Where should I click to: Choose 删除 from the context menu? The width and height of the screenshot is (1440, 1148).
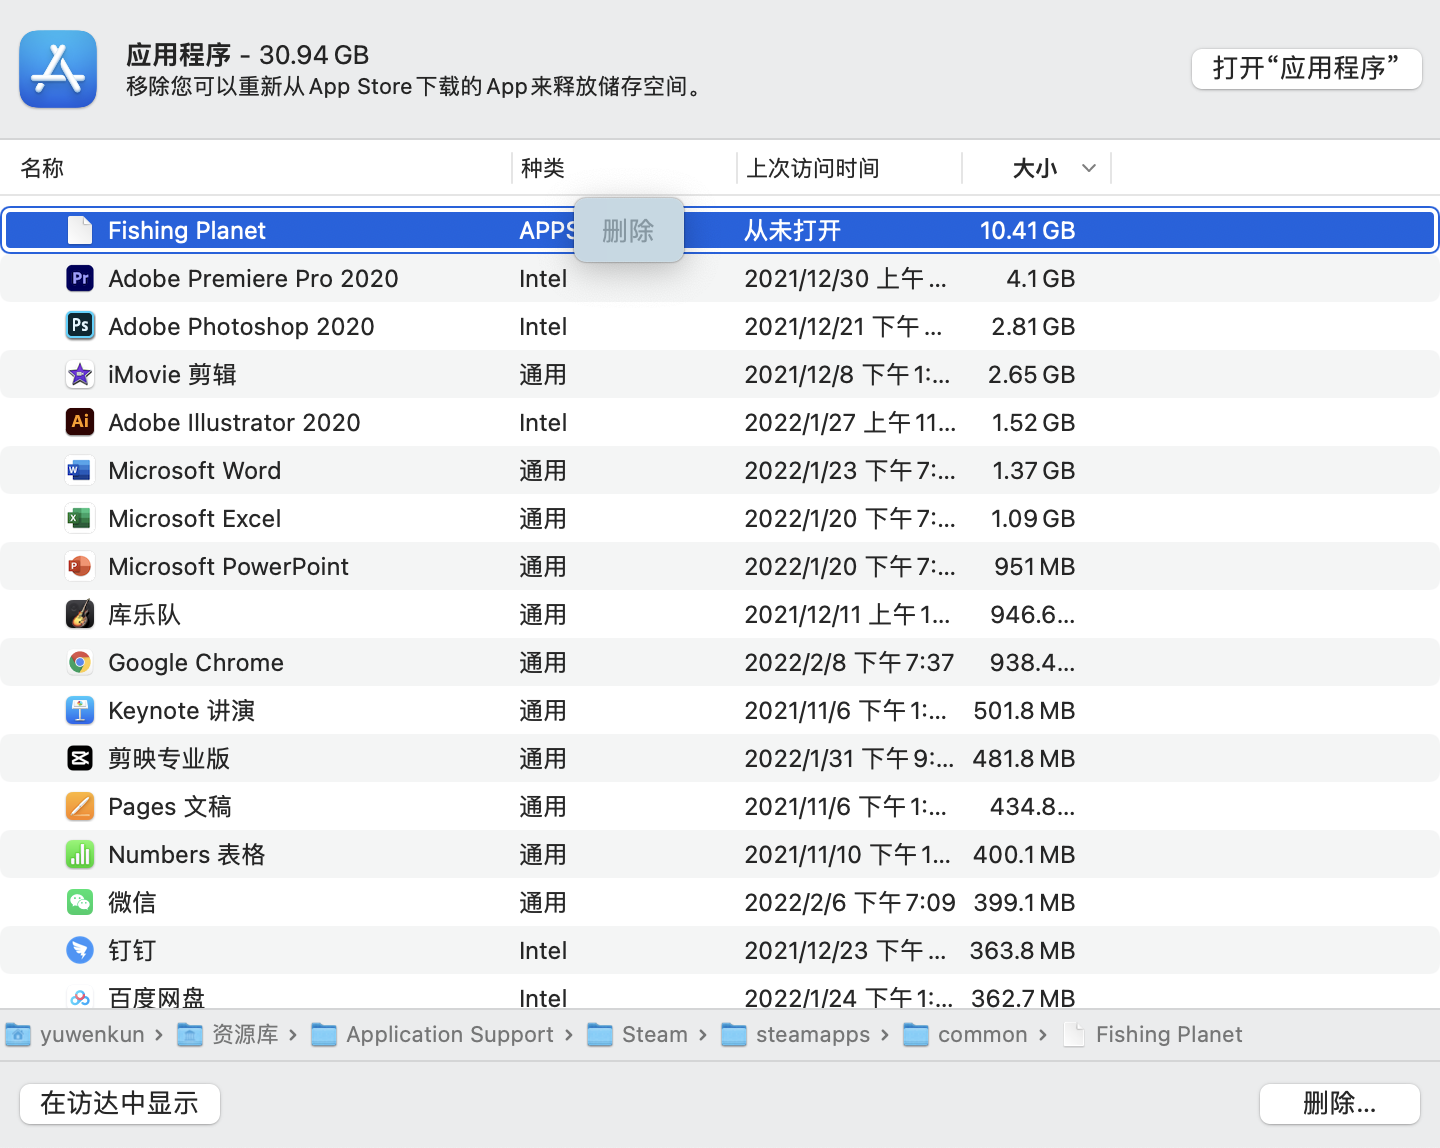point(628,231)
